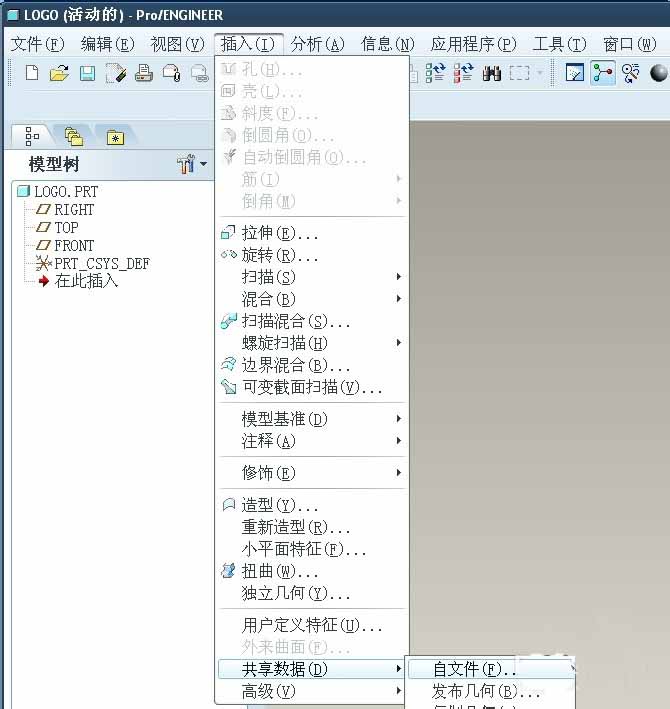Click the selection box toolbar icon
Screen dimensions: 670x709
[x=519, y=73]
